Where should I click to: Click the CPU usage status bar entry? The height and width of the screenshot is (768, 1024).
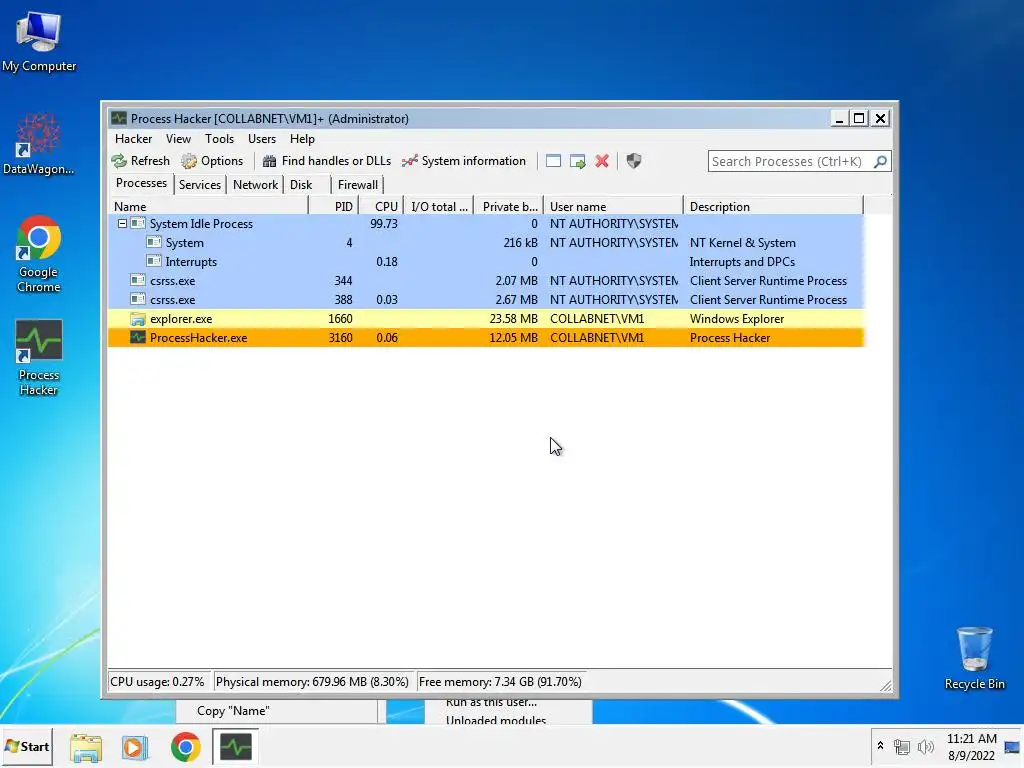click(x=157, y=682)
